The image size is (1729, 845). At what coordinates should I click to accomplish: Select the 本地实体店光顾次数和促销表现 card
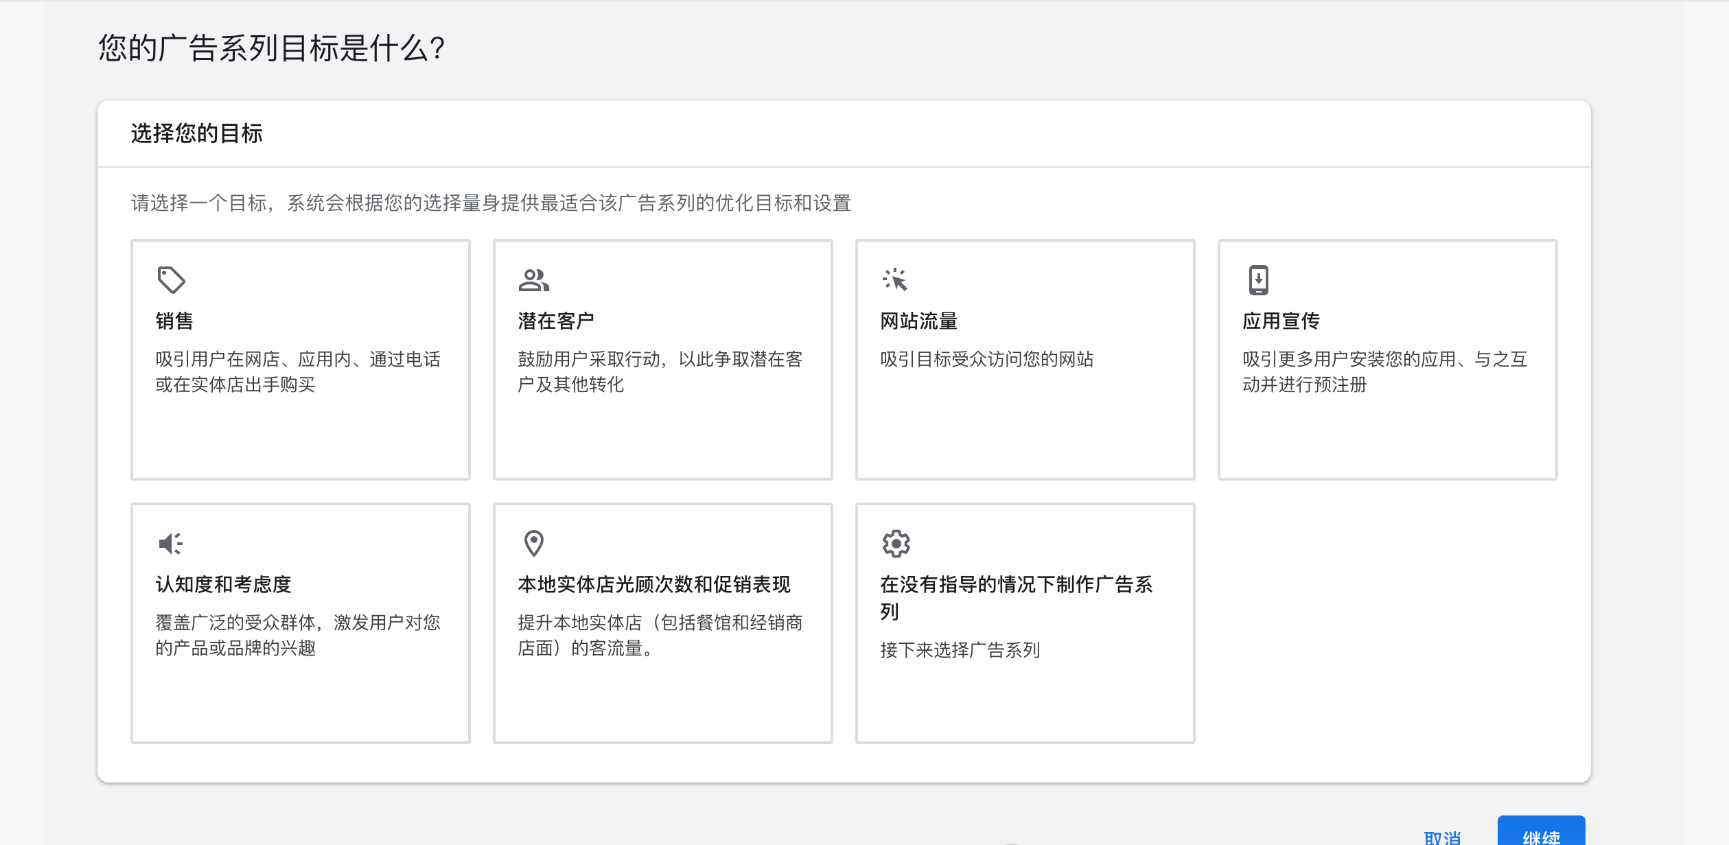663,623
